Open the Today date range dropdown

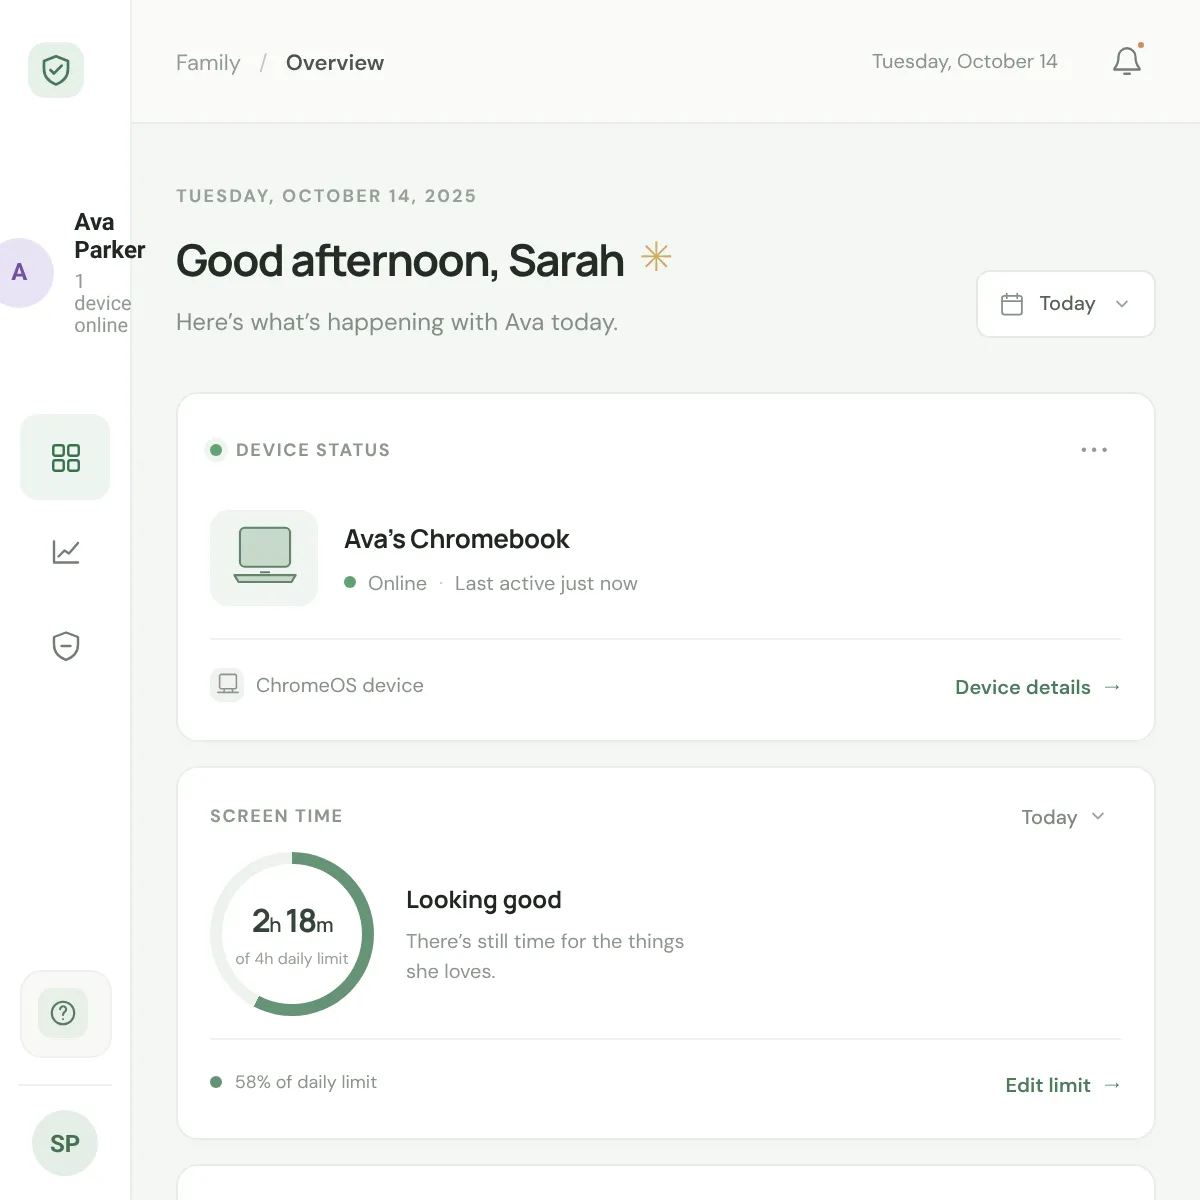click(1065, 304)
